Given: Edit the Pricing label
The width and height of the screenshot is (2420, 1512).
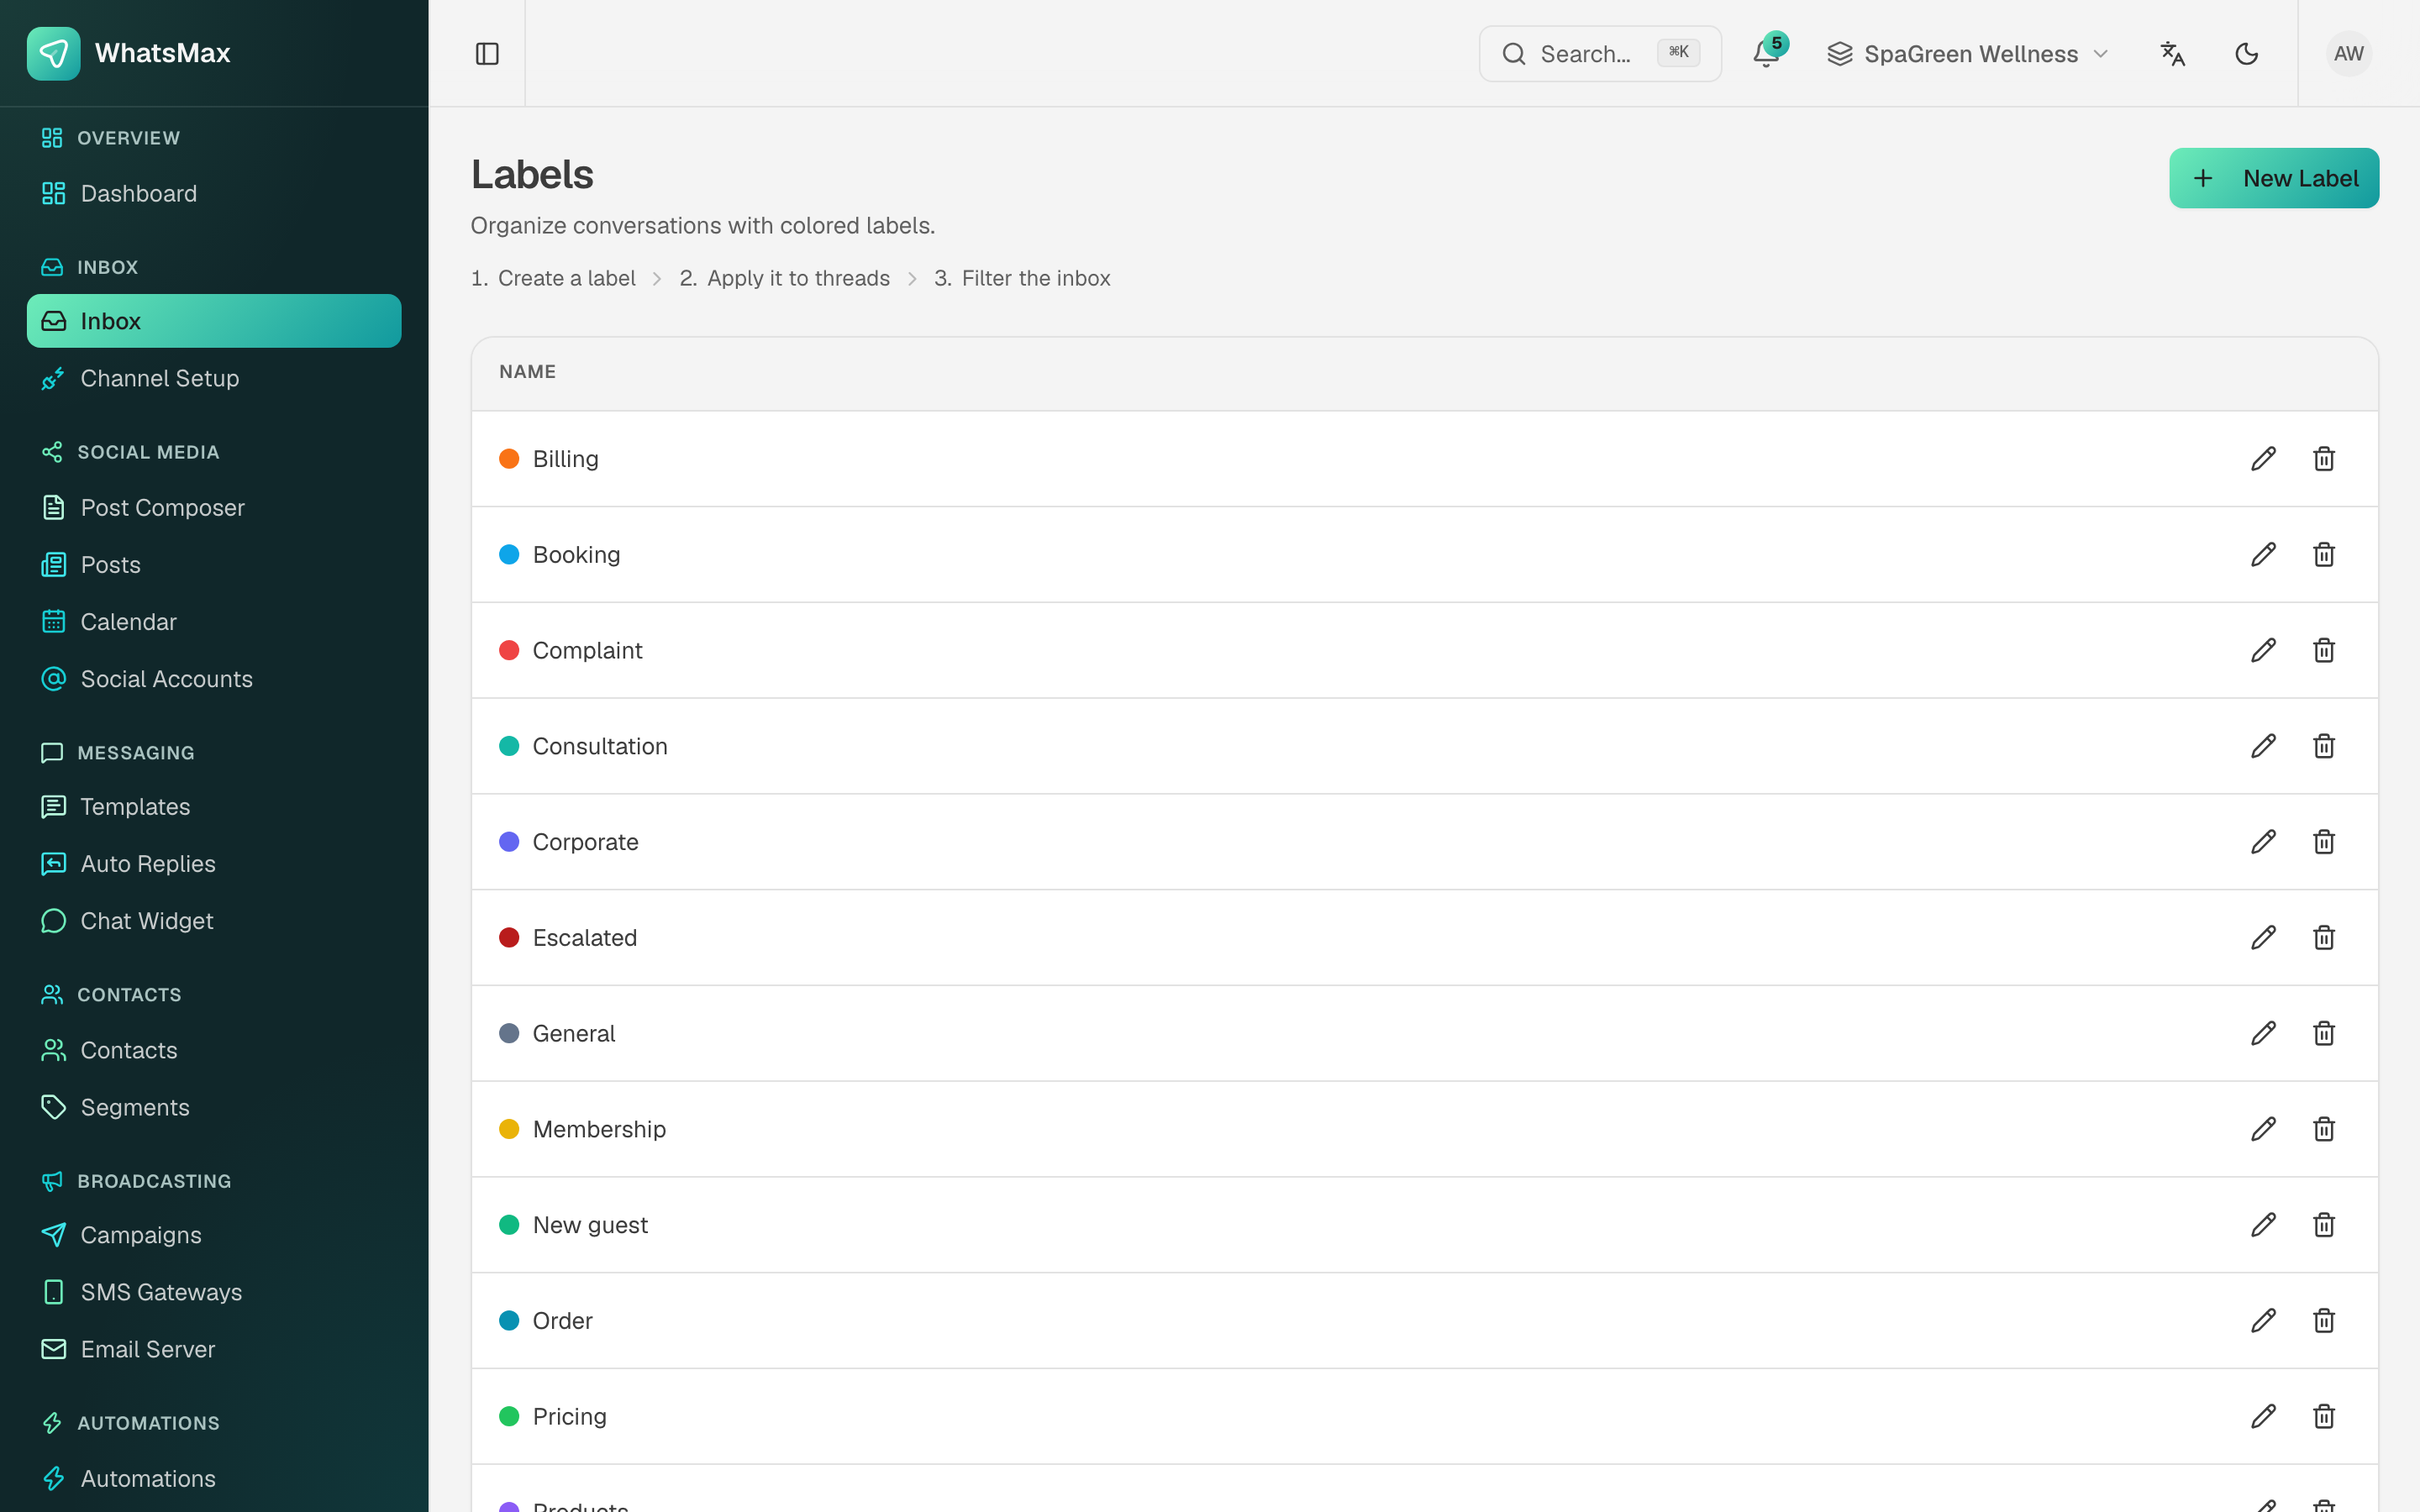Looking at the screenshot, I should 2264,1416.
